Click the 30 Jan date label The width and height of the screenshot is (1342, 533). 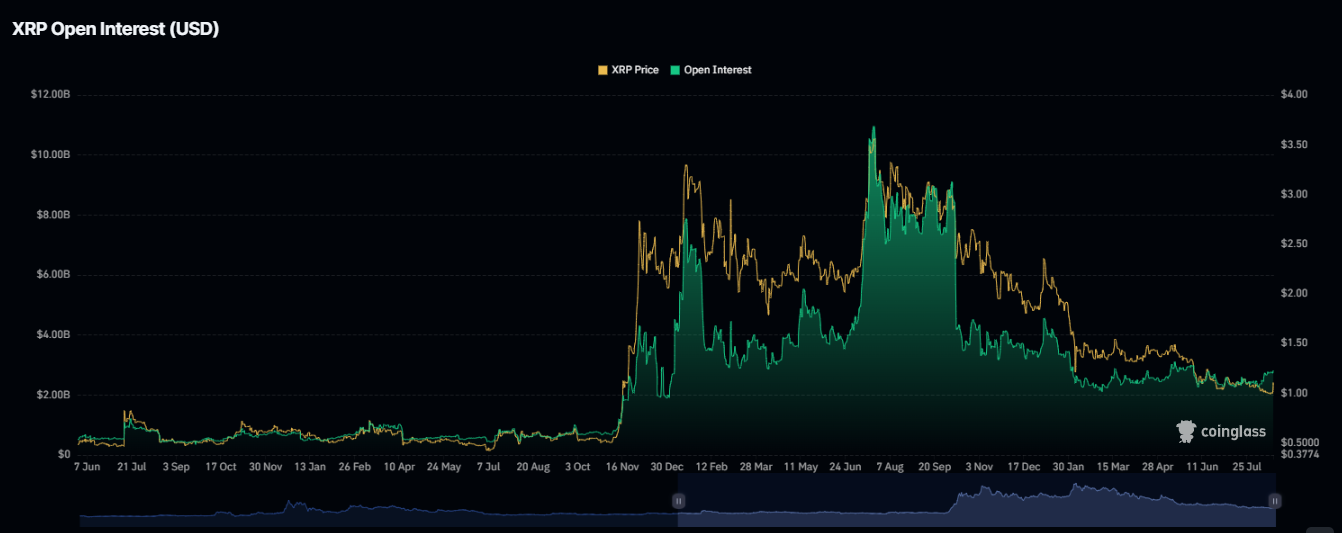[1068, 467]
